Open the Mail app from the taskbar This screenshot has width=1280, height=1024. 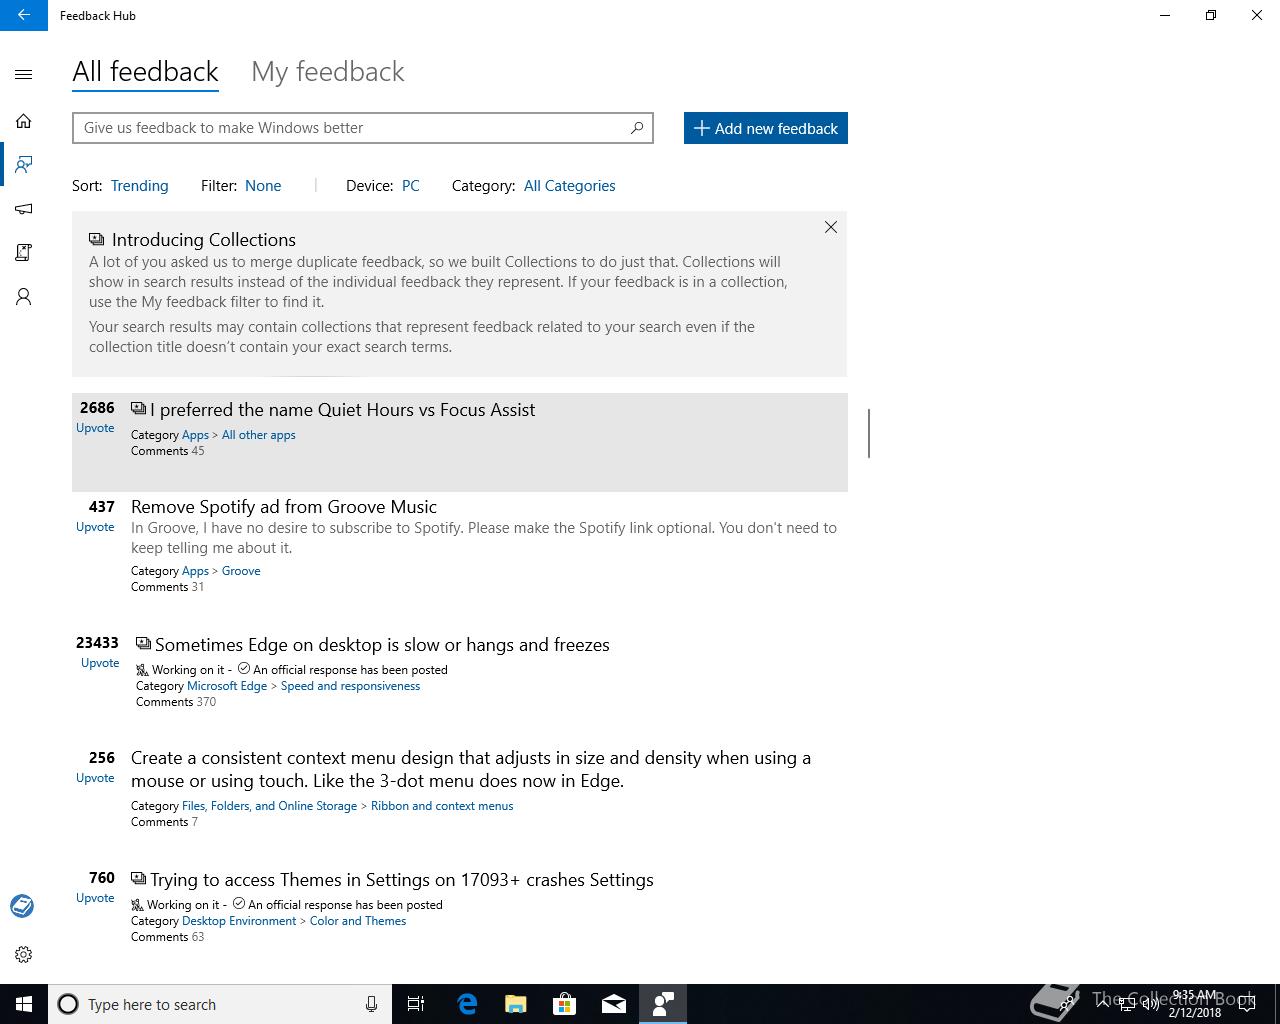[x=614, y=1004]
